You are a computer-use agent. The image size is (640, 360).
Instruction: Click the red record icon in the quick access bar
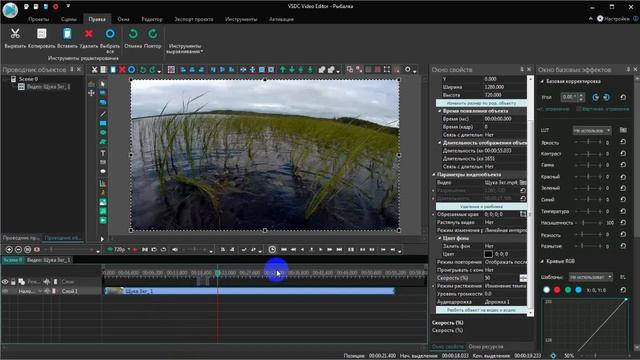point(56,7)
